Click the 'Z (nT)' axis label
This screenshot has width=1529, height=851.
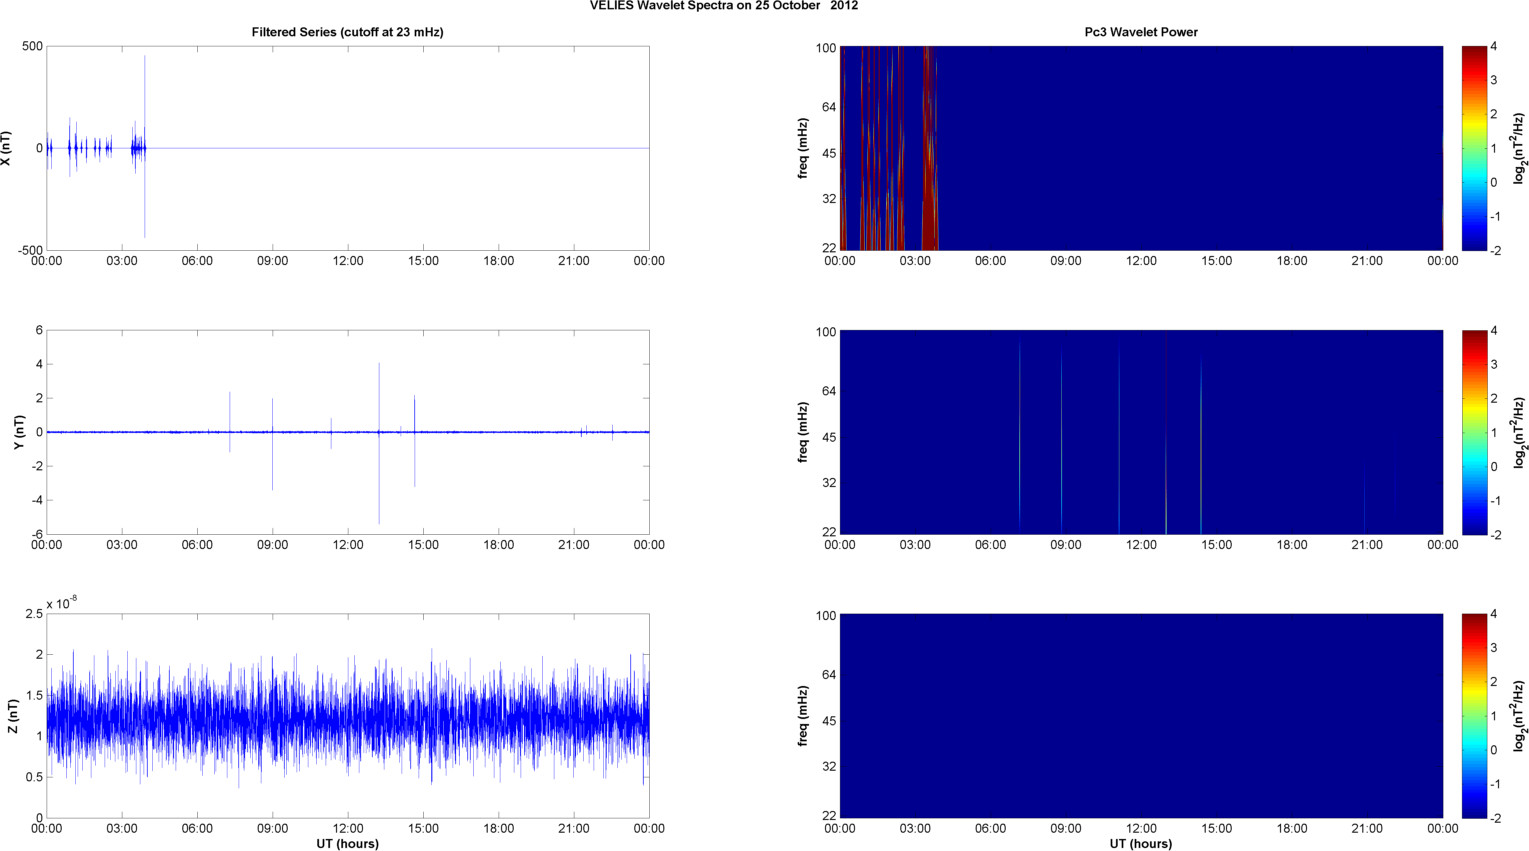(13, 716)
